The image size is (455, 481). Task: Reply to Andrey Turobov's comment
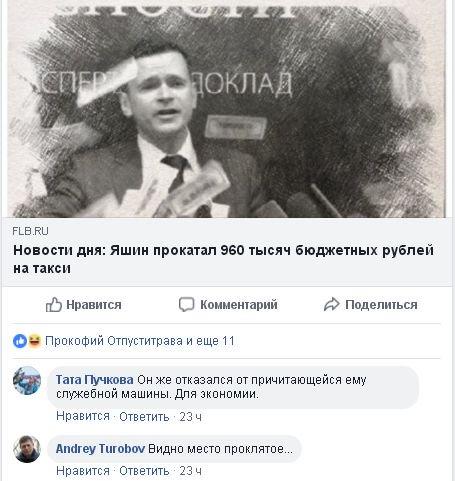click(x=144, y=471)
